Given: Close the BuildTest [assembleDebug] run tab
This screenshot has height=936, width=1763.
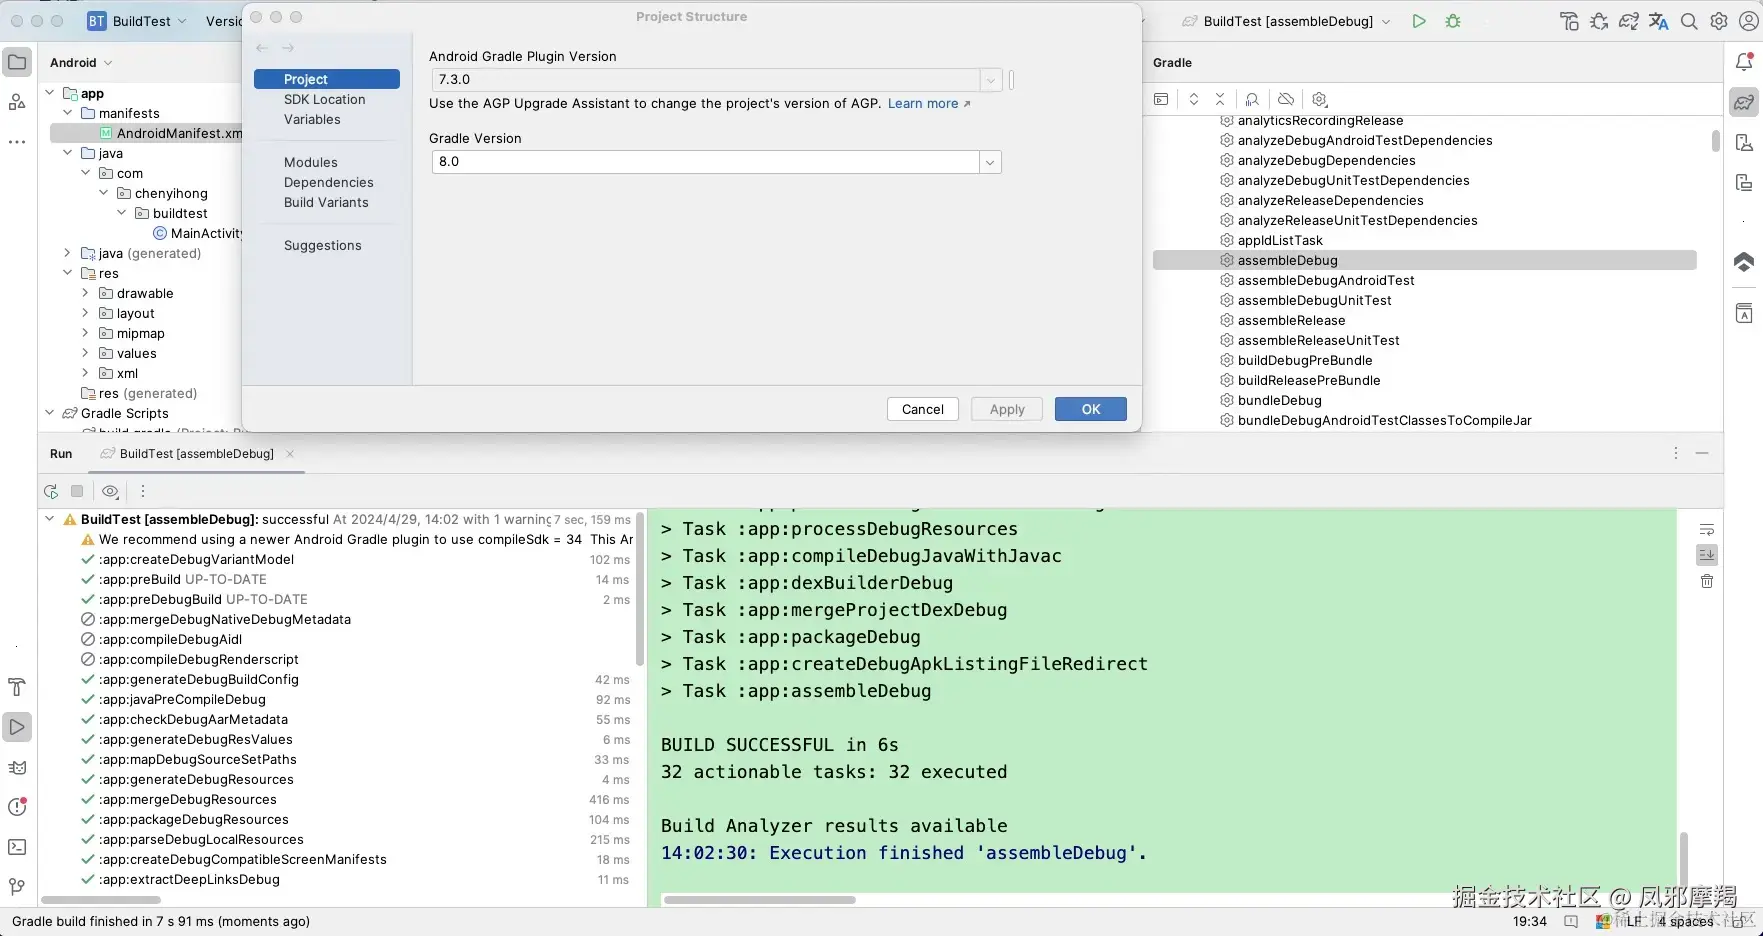Looking at the screenshot, I should (x=290, y=453).
